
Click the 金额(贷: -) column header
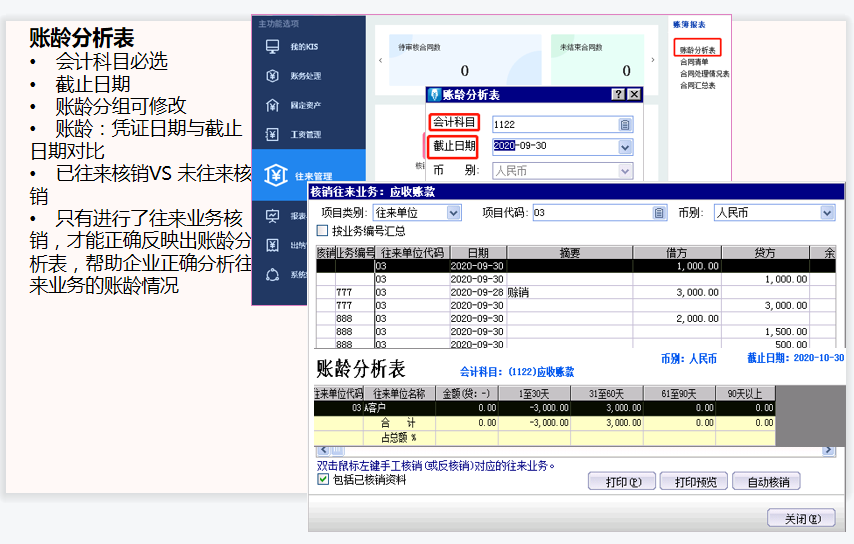[x=466, y=393]
